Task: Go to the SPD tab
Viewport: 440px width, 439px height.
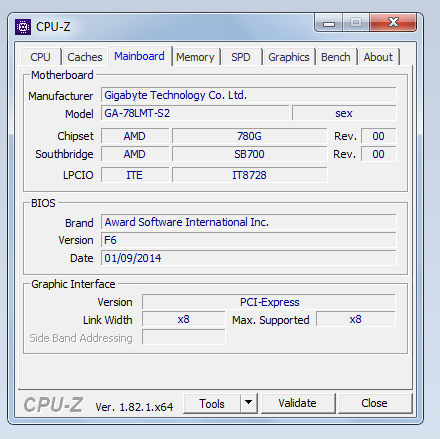Action: [x=241, y=57]
